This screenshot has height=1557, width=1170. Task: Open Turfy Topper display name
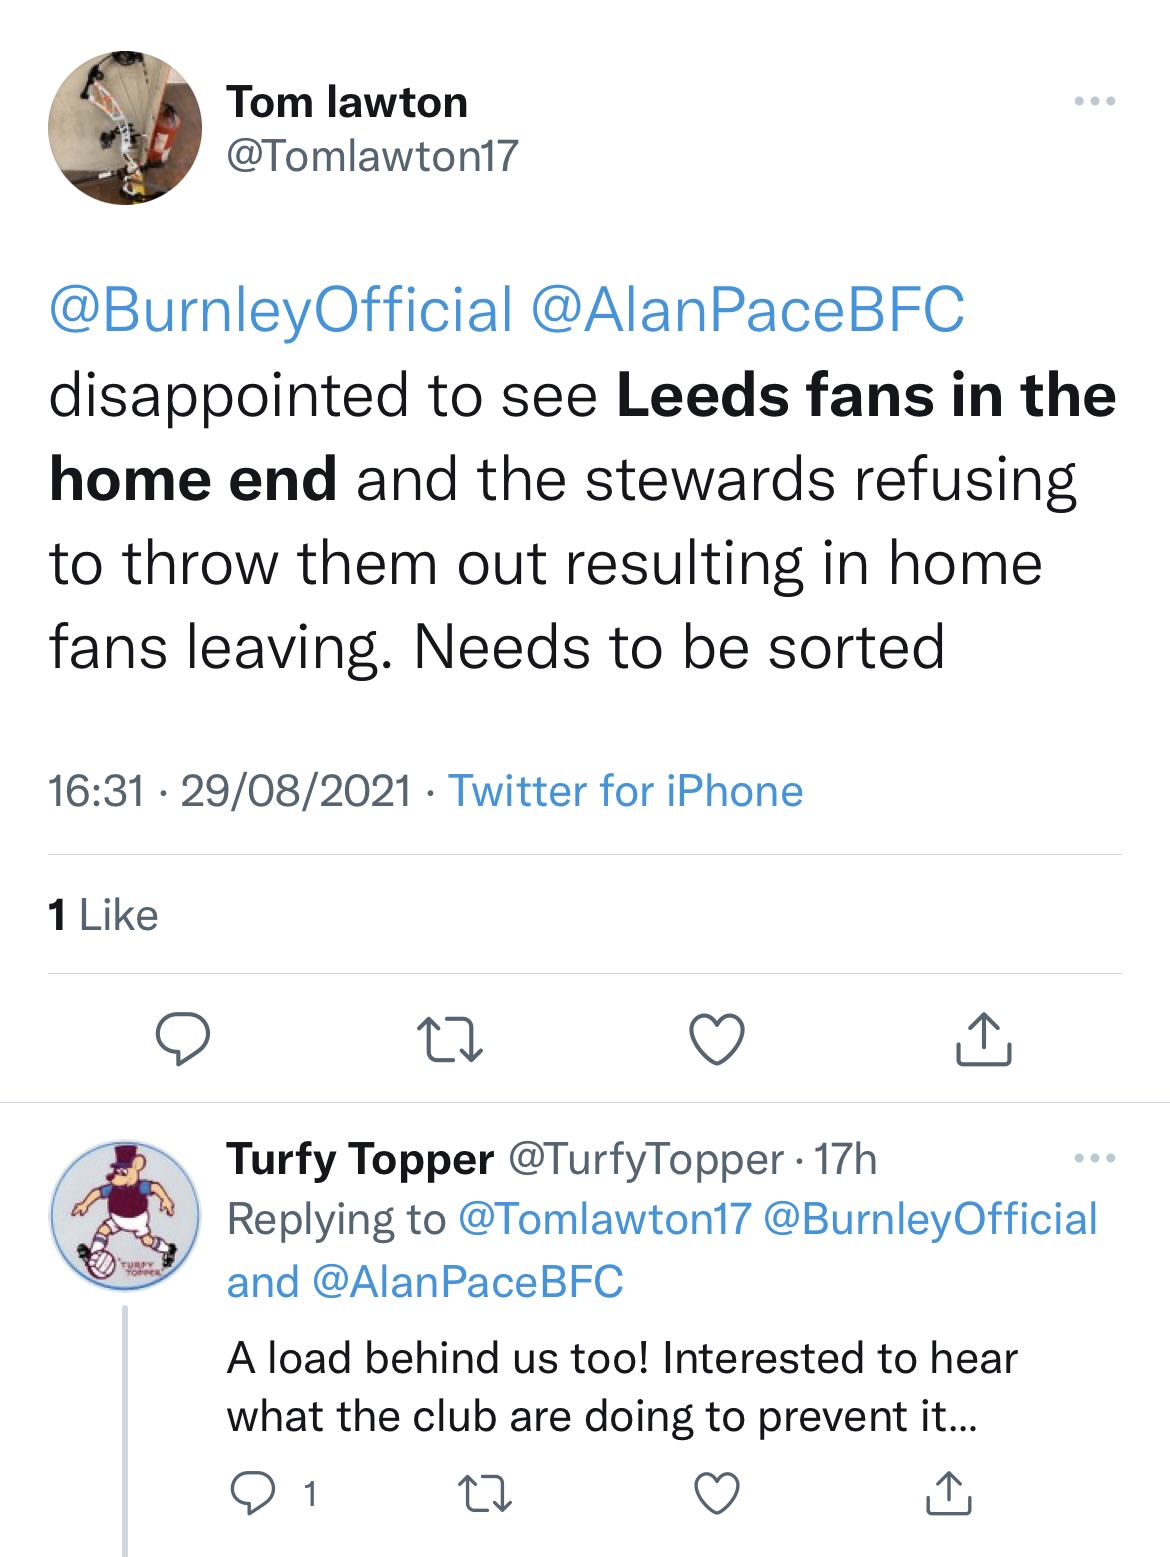(x=360, y=1159)
